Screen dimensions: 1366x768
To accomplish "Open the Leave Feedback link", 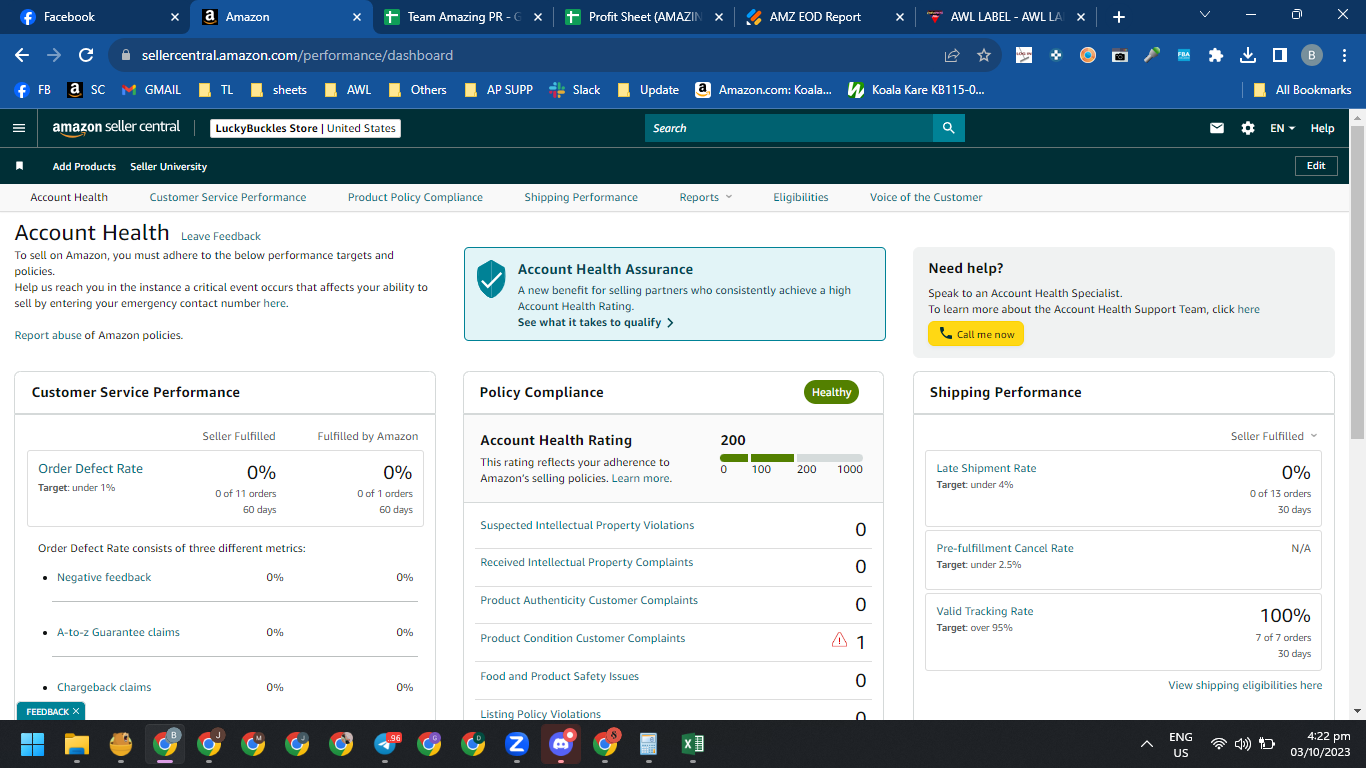I will tap(221, 237).
